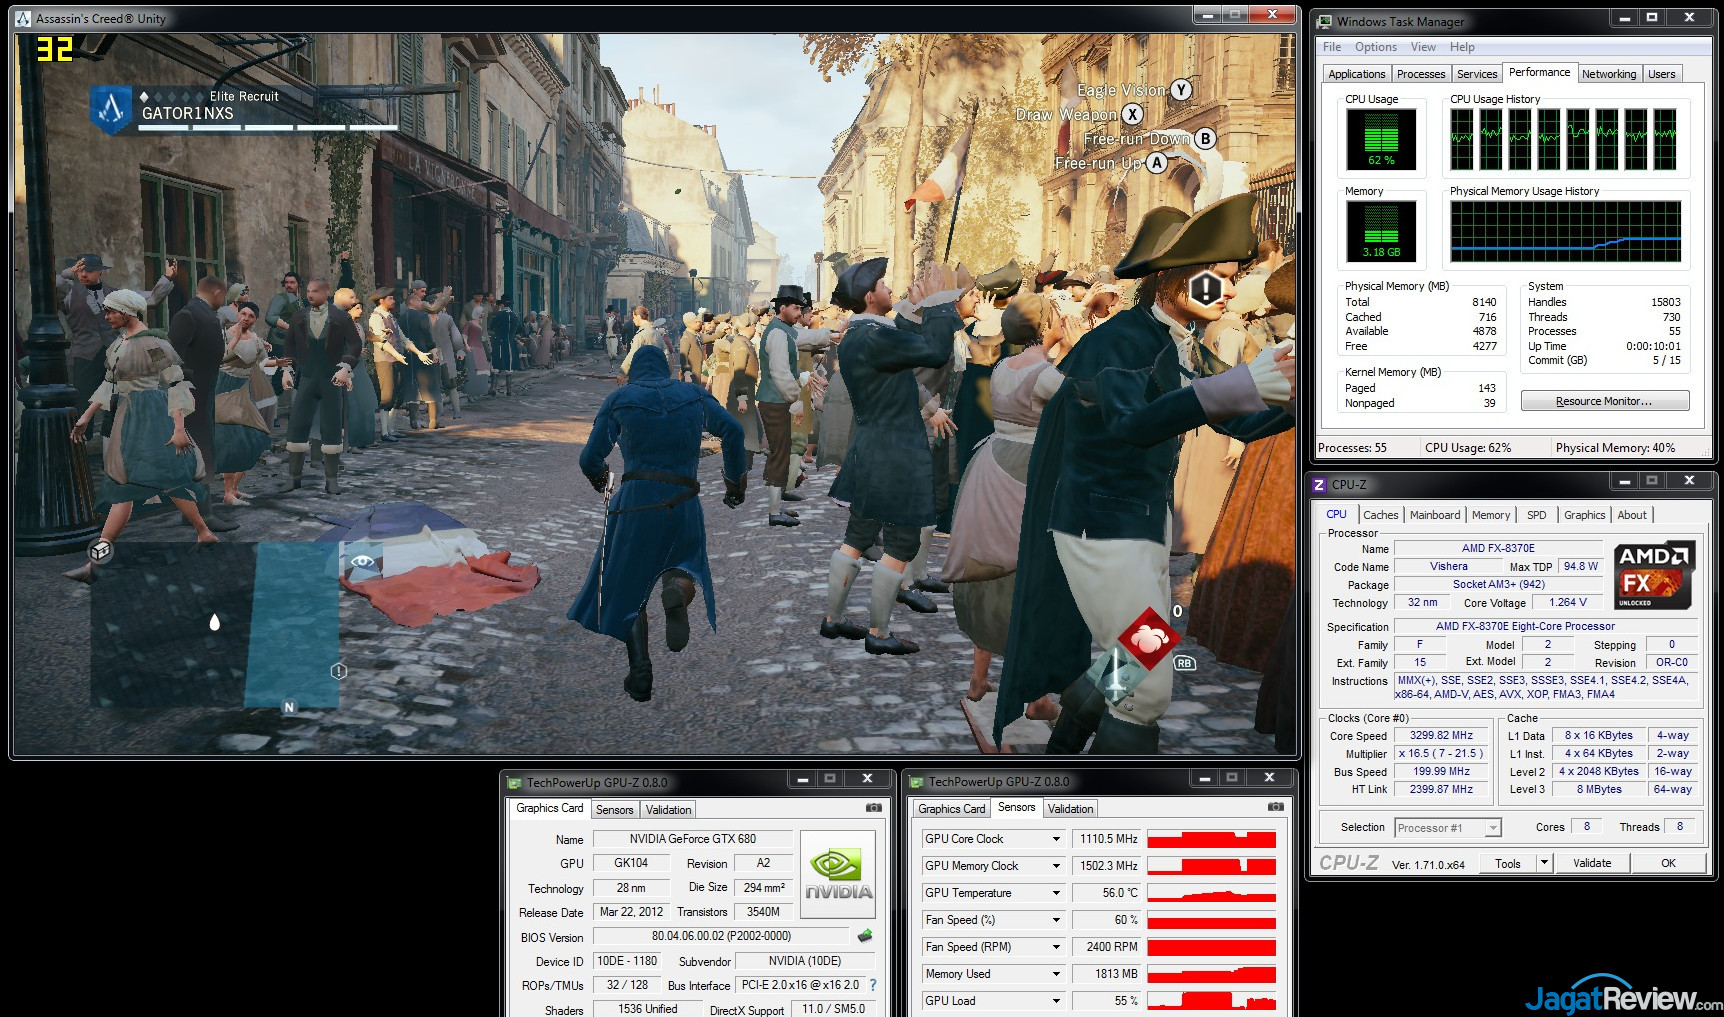Open the GPU Load sensor dropdown
Image resolution: width=1724 pixels, height=1017 pixels.
[1056, 1001]
